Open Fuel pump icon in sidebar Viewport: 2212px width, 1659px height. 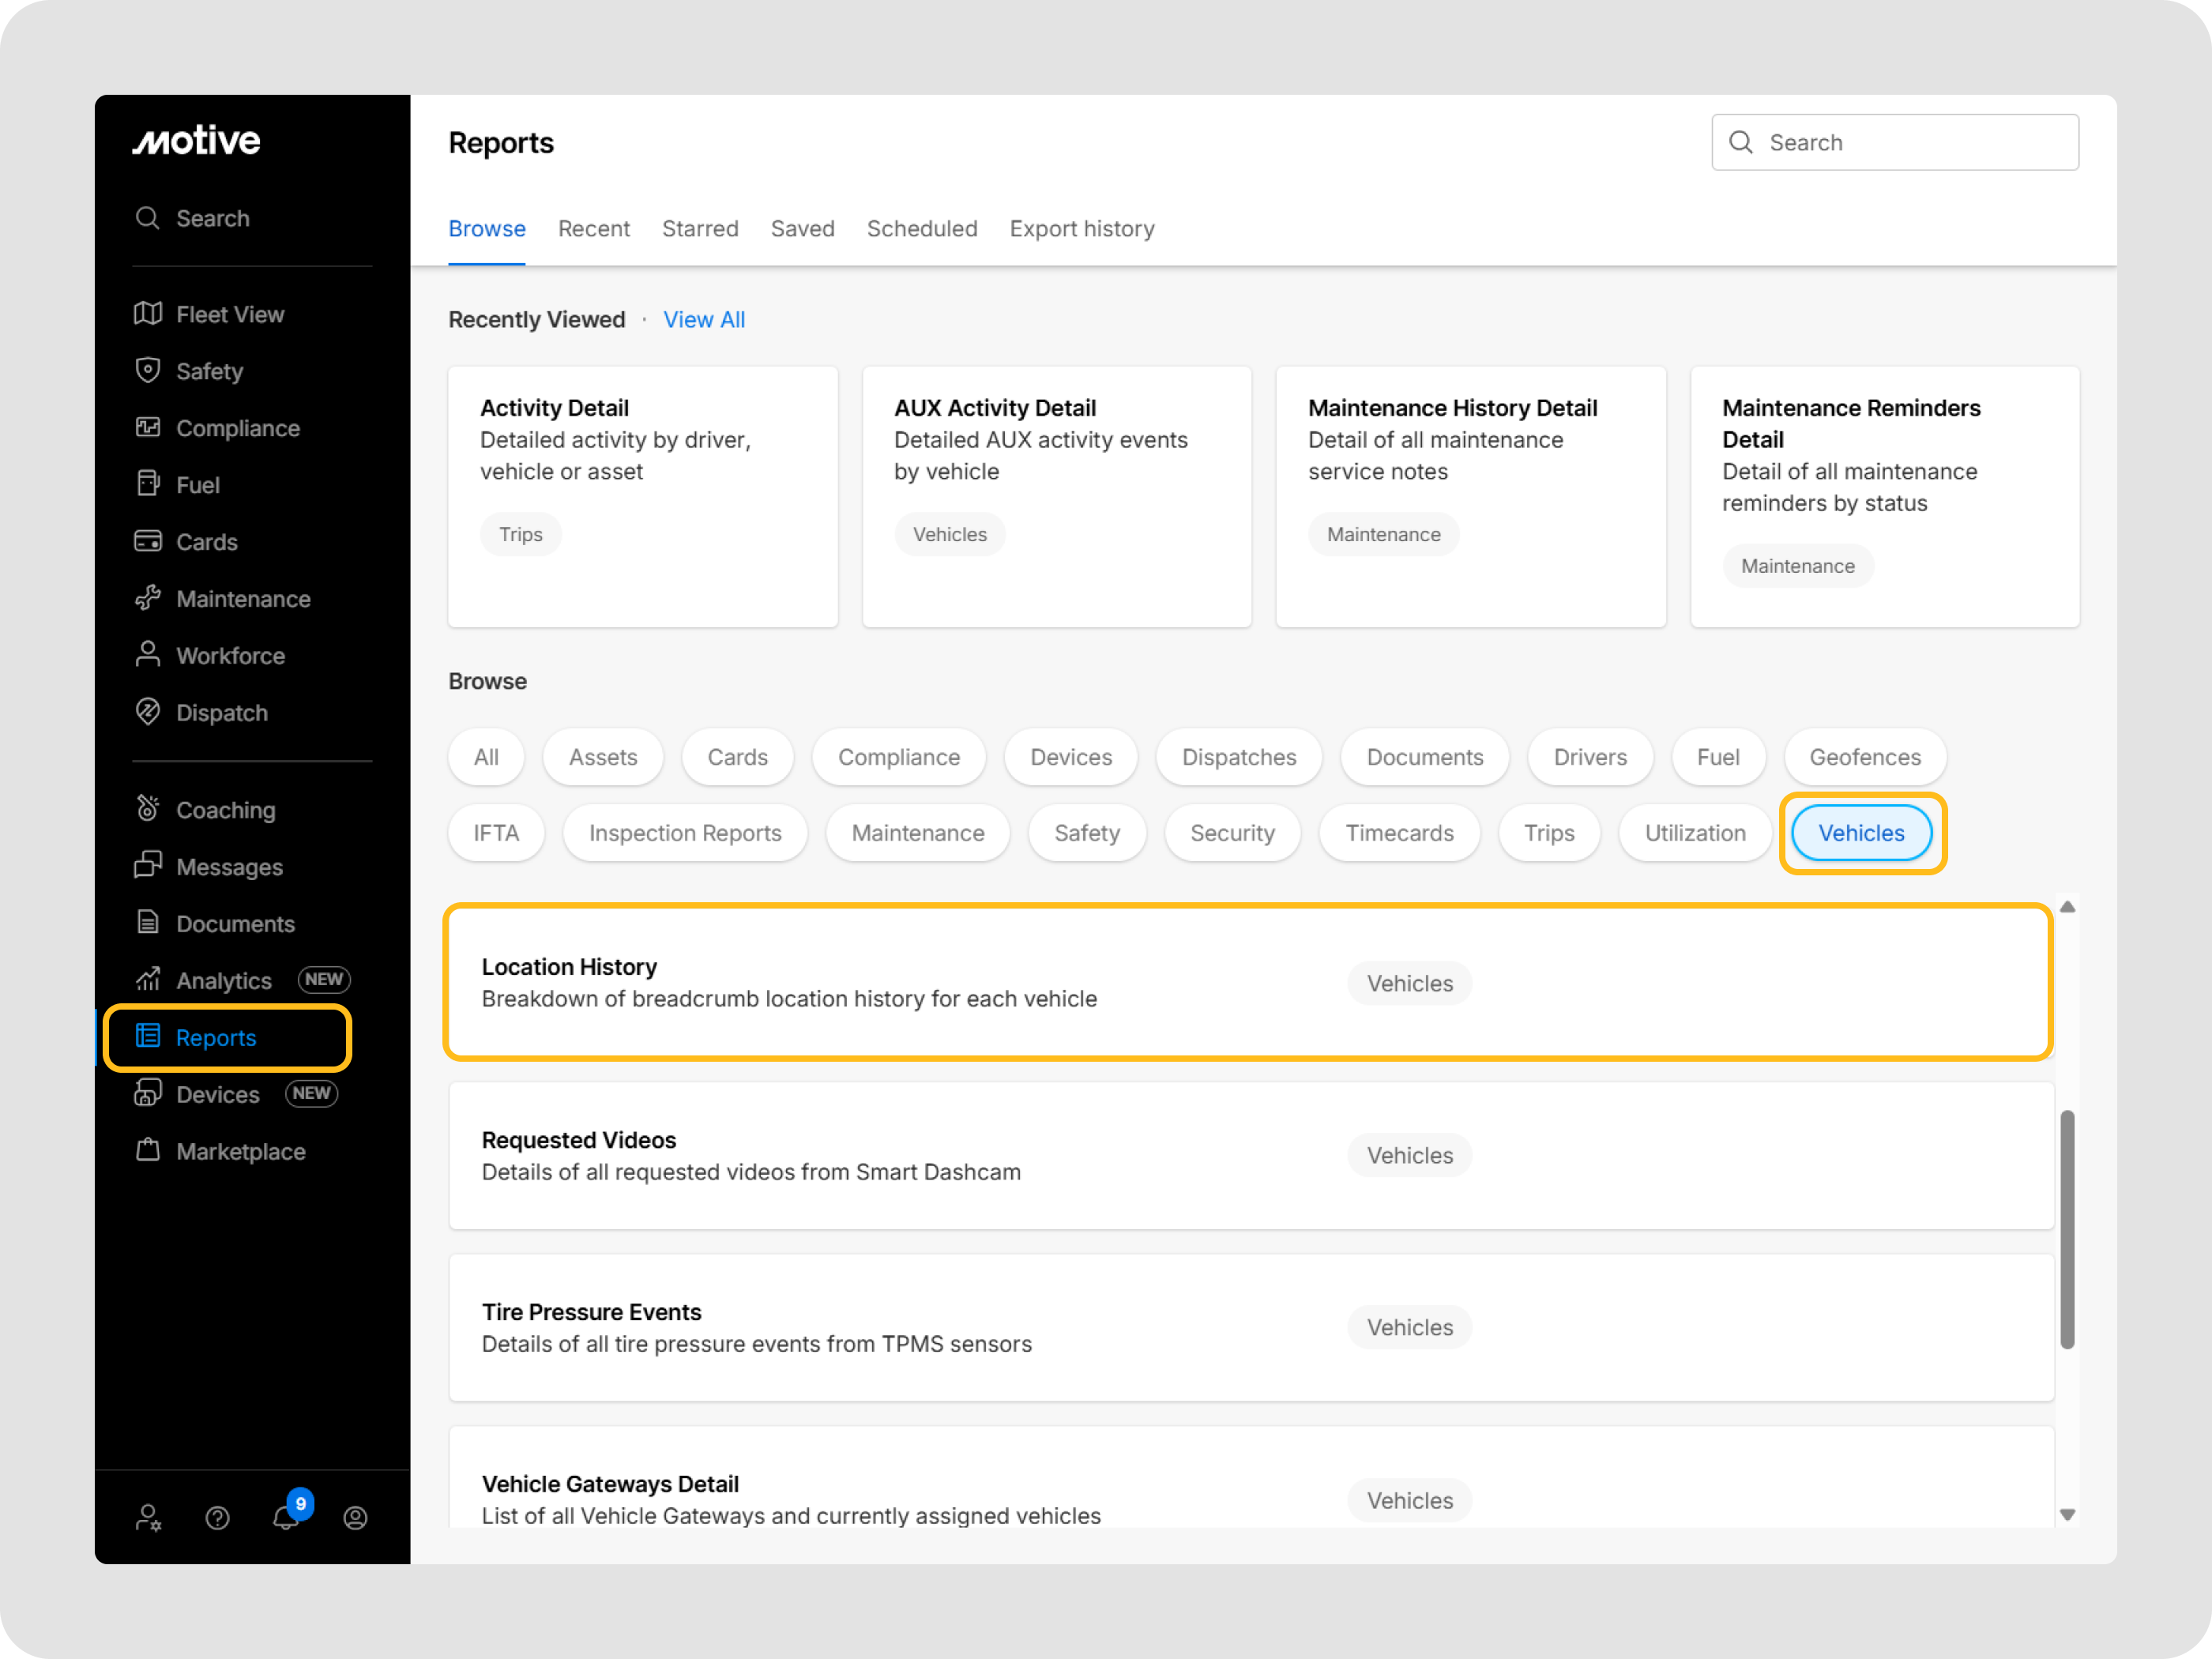pyautogui.click(x=148, y=484)
